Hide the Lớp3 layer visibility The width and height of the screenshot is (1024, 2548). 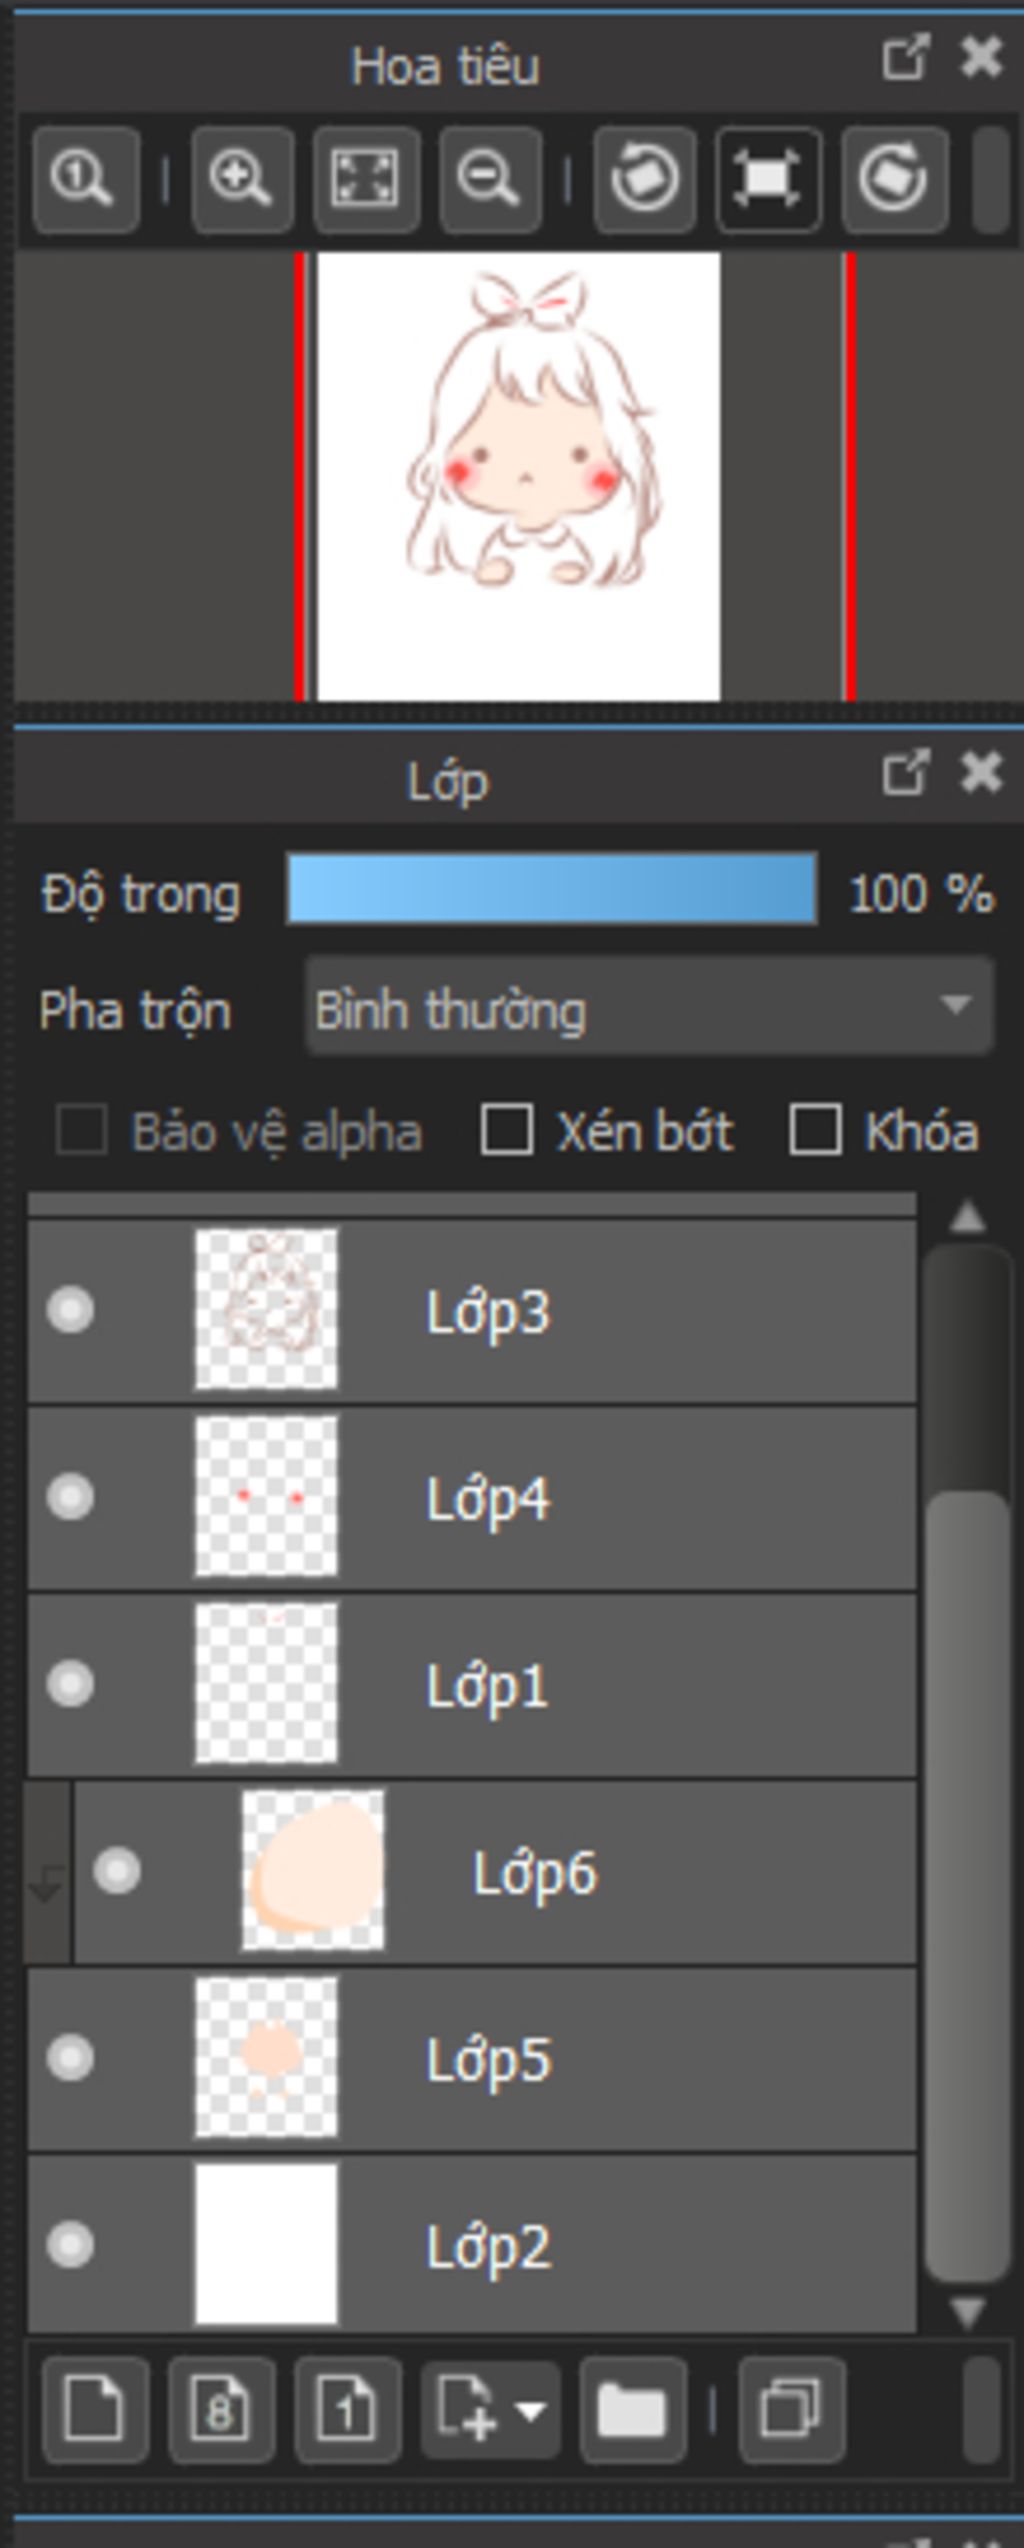click(x=71, y=1310)
